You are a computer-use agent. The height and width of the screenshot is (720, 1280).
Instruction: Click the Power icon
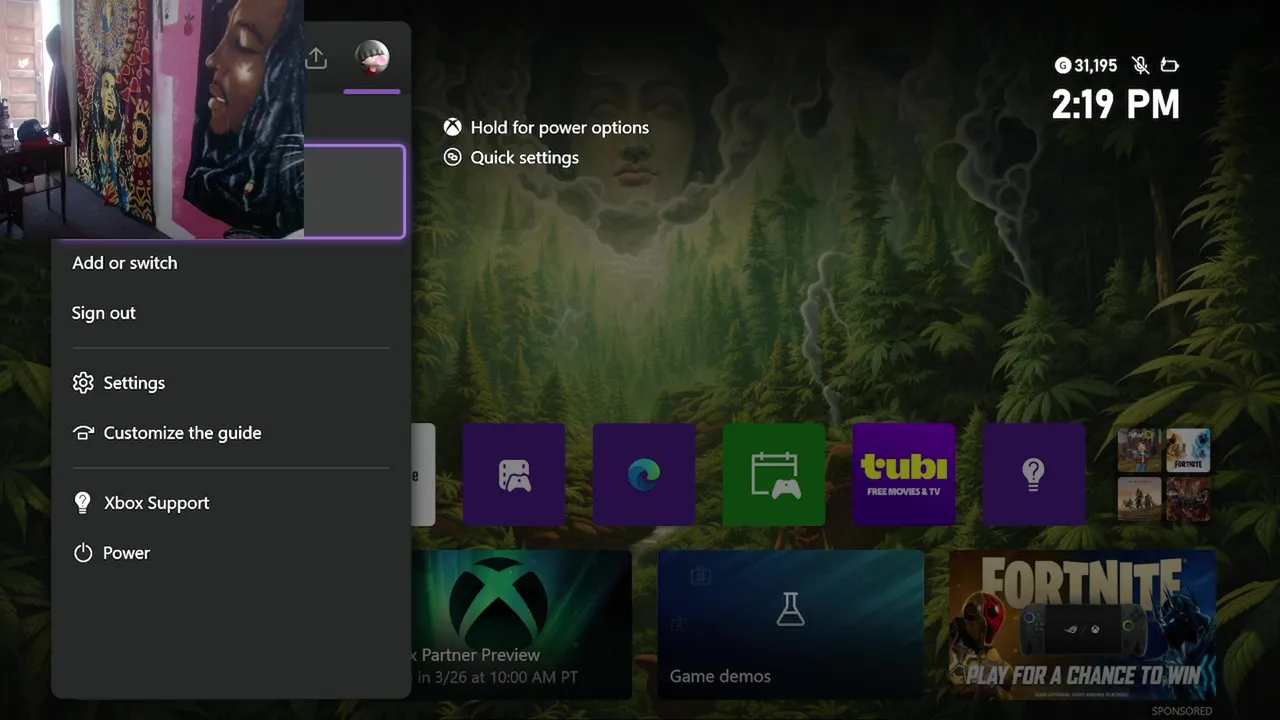(x=83, y=553)
